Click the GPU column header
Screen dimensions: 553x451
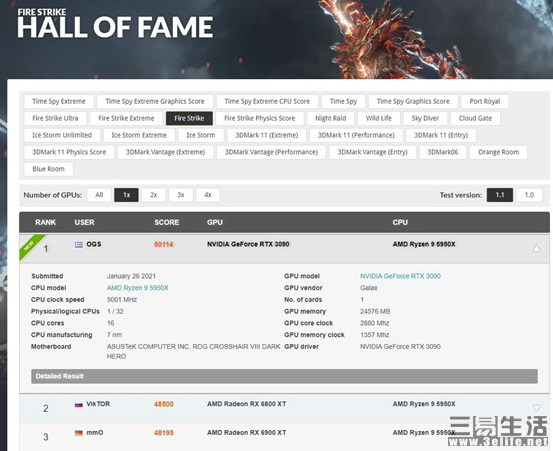pos(215,223)
